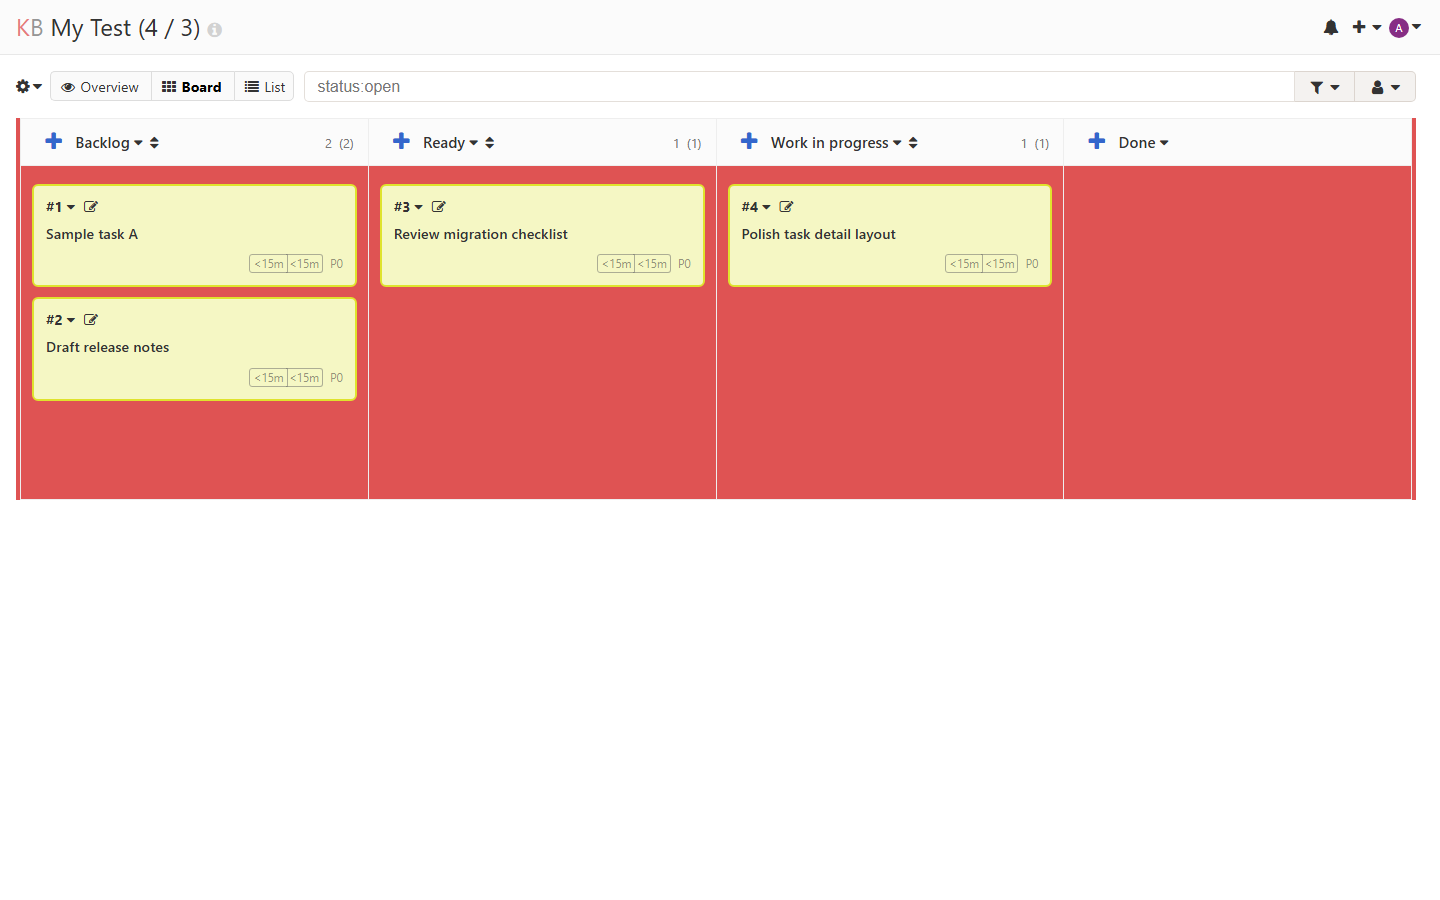The image size is (1440, 900).
Task: Click the sort icon in Ready column
Action: click(x=489, y=143)
